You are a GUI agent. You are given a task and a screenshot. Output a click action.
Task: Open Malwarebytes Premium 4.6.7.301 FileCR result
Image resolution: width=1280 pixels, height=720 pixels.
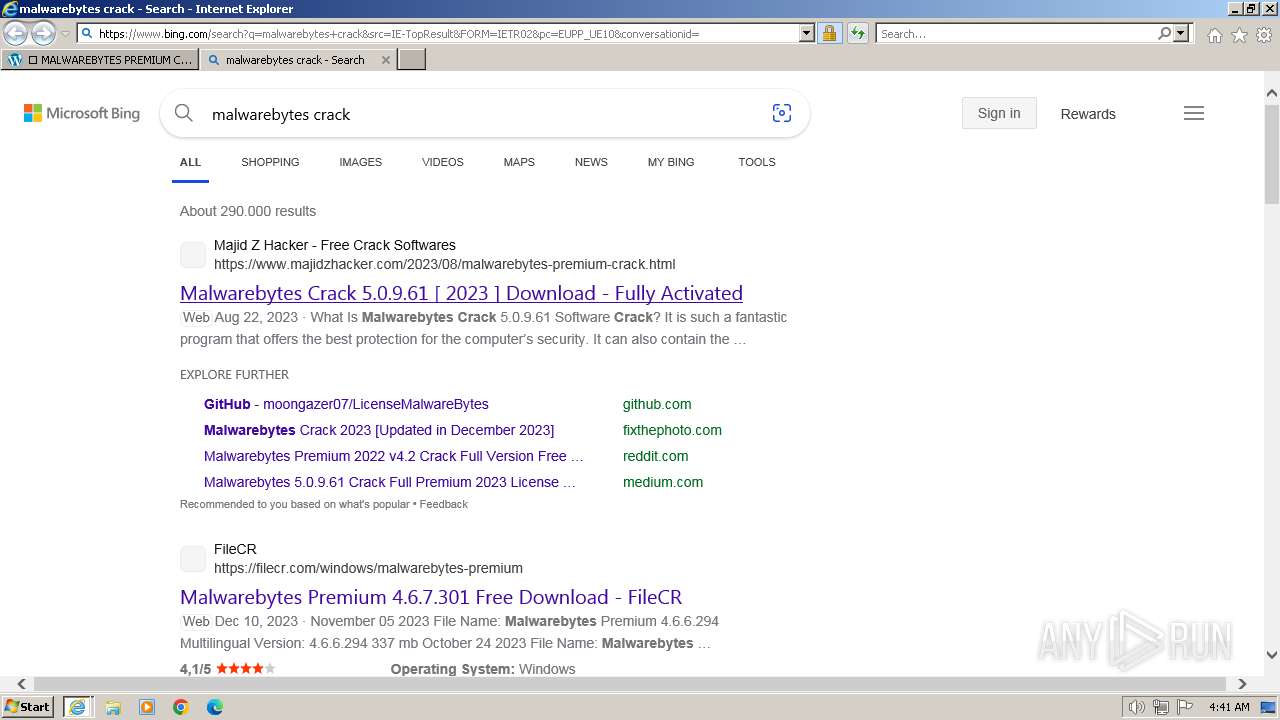point(431,597)
